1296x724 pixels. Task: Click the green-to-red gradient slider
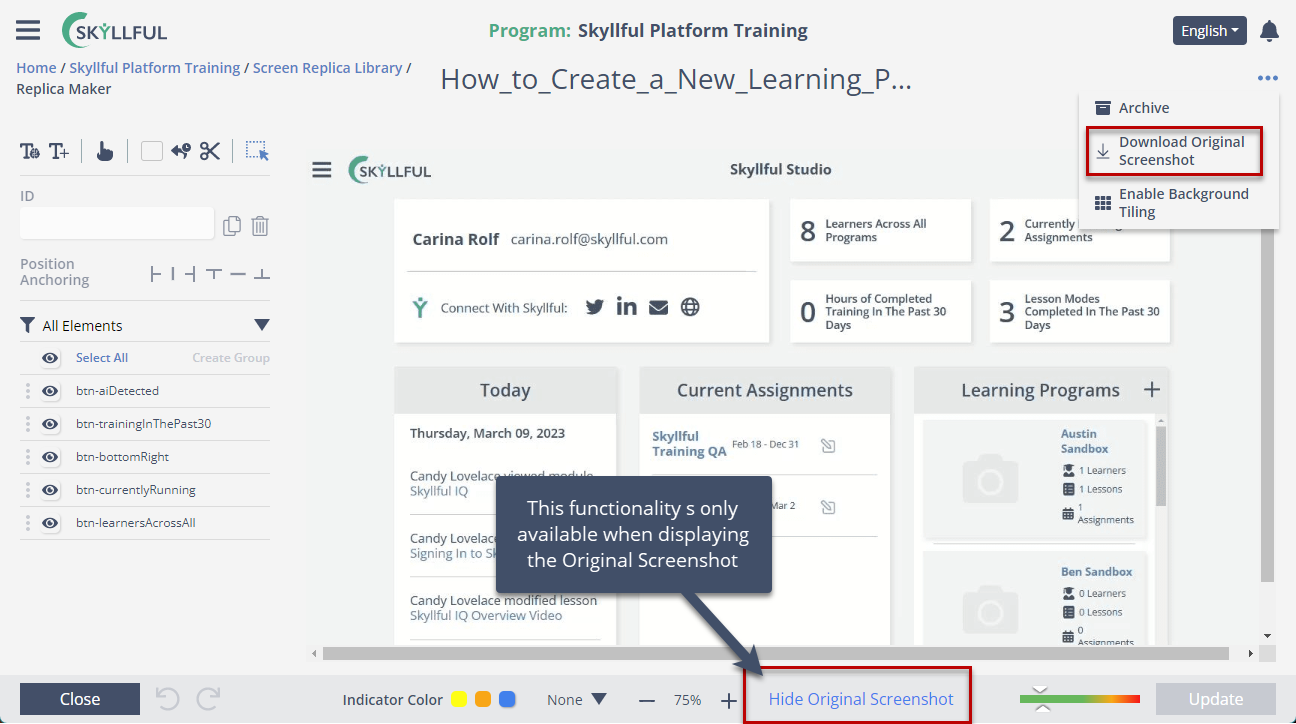point(1080,699)
